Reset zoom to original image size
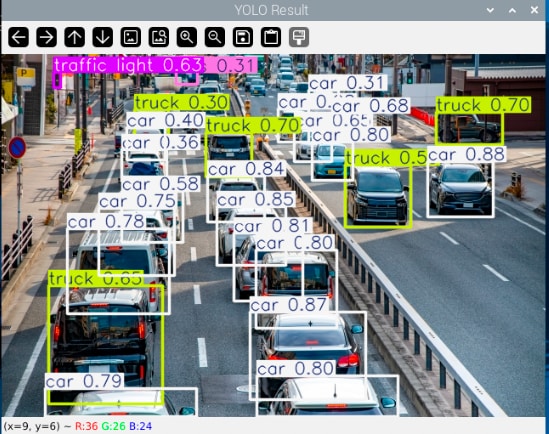The width and height of the screenshot is (549, 434). [x=131, y=37]
